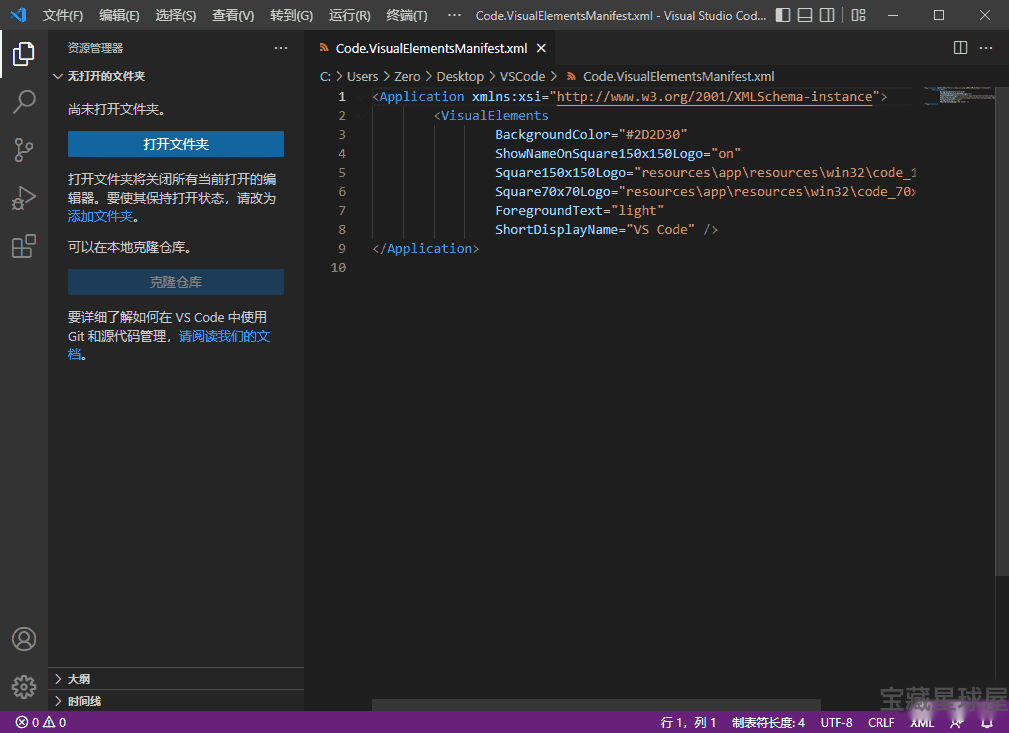The image size is (1009, 733).
Task: Collapse the 无打开的文件夹 section
Action: pos(176,76)
